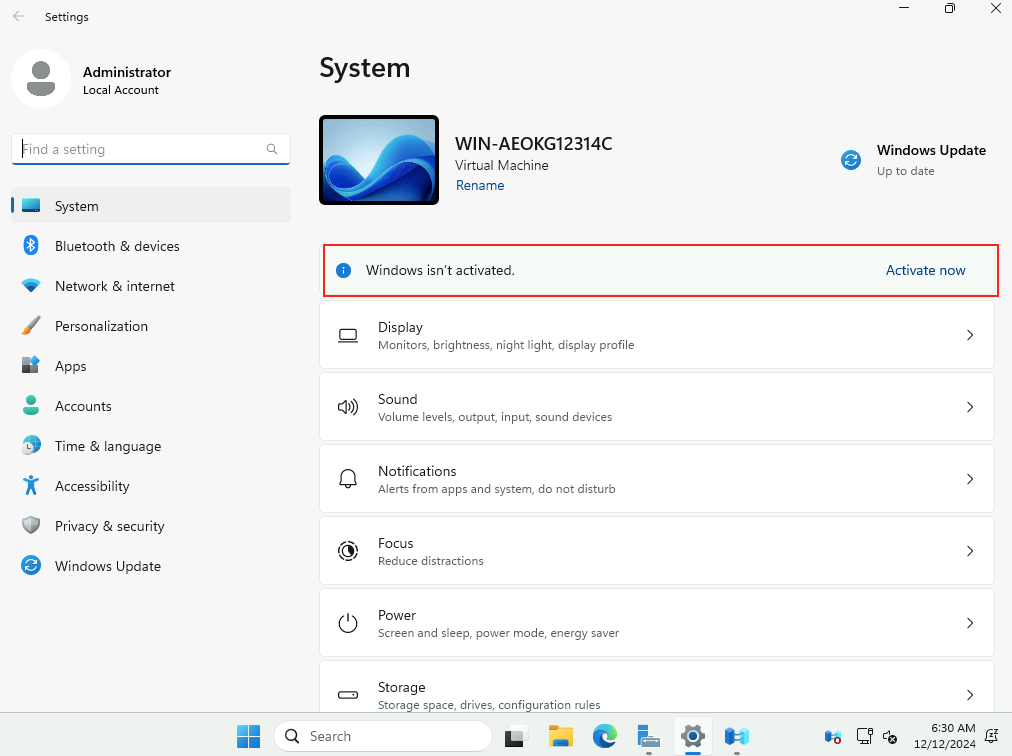Click the Bluetooth icon in sidebar
This screenshot has height=756, width=1012.
[31, 245]
